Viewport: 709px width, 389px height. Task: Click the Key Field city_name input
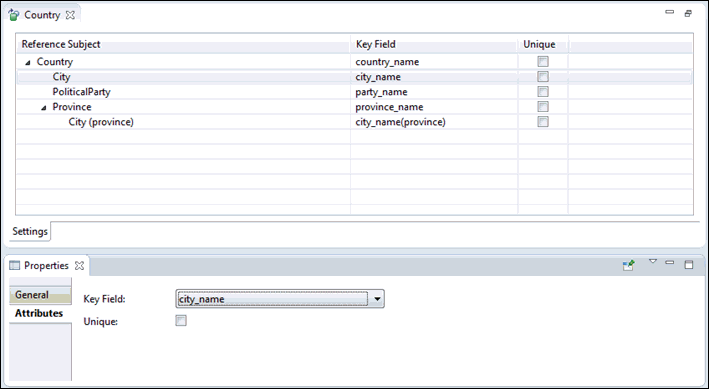tap(272, 299)
